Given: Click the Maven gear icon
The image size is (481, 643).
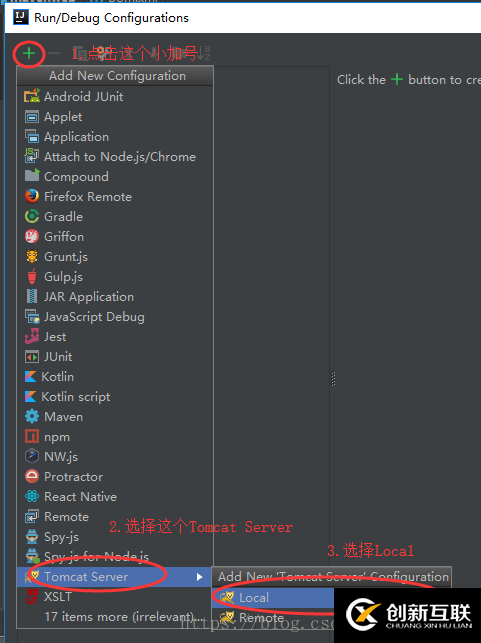Looking at the screenshot, I should pos(32,416).
